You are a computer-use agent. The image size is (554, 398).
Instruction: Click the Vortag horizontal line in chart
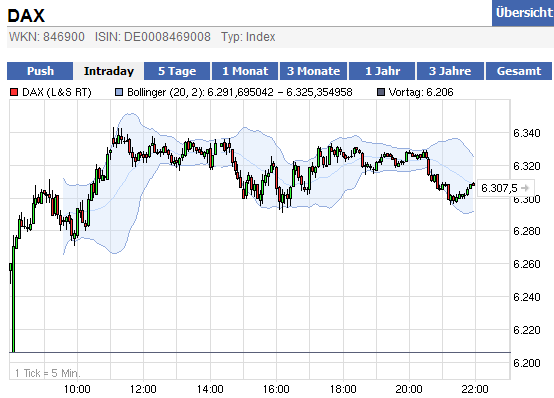[x=260, y=352]
